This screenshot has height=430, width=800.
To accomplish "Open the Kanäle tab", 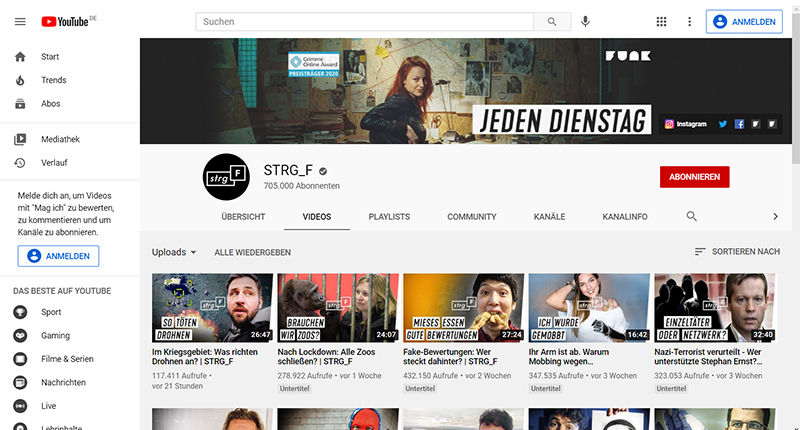I will click(x=549, y=217).
